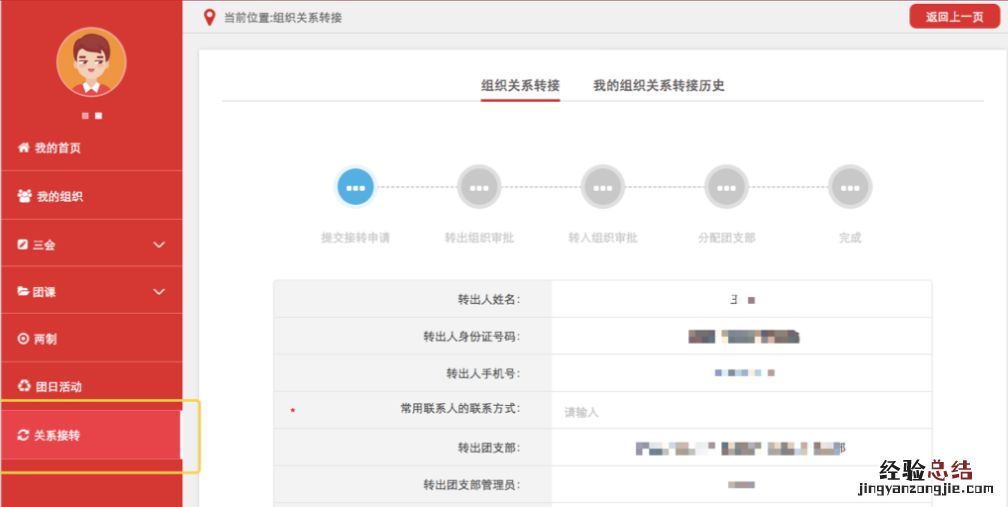Expand the 团课 submenu chevron

click(159, 292)
